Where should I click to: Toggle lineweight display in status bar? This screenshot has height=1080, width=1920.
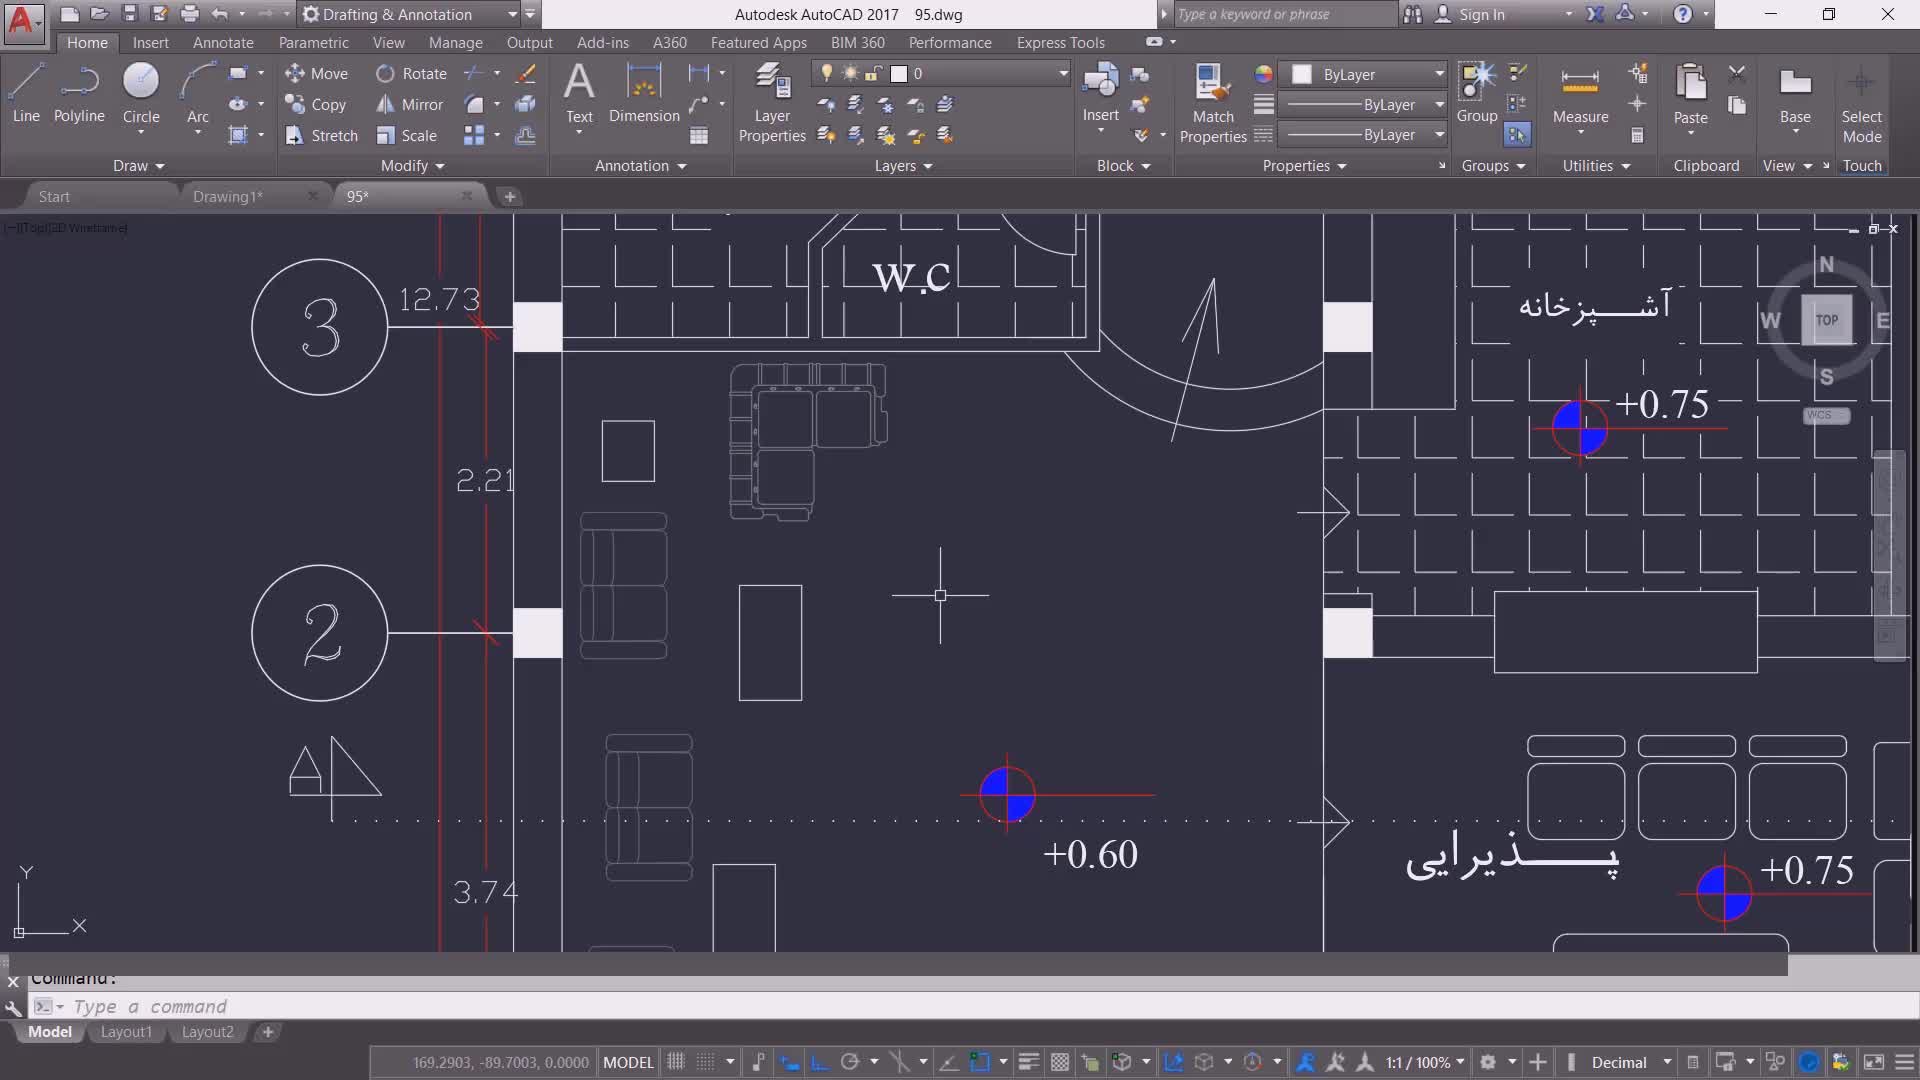tap(1028, 1062)
